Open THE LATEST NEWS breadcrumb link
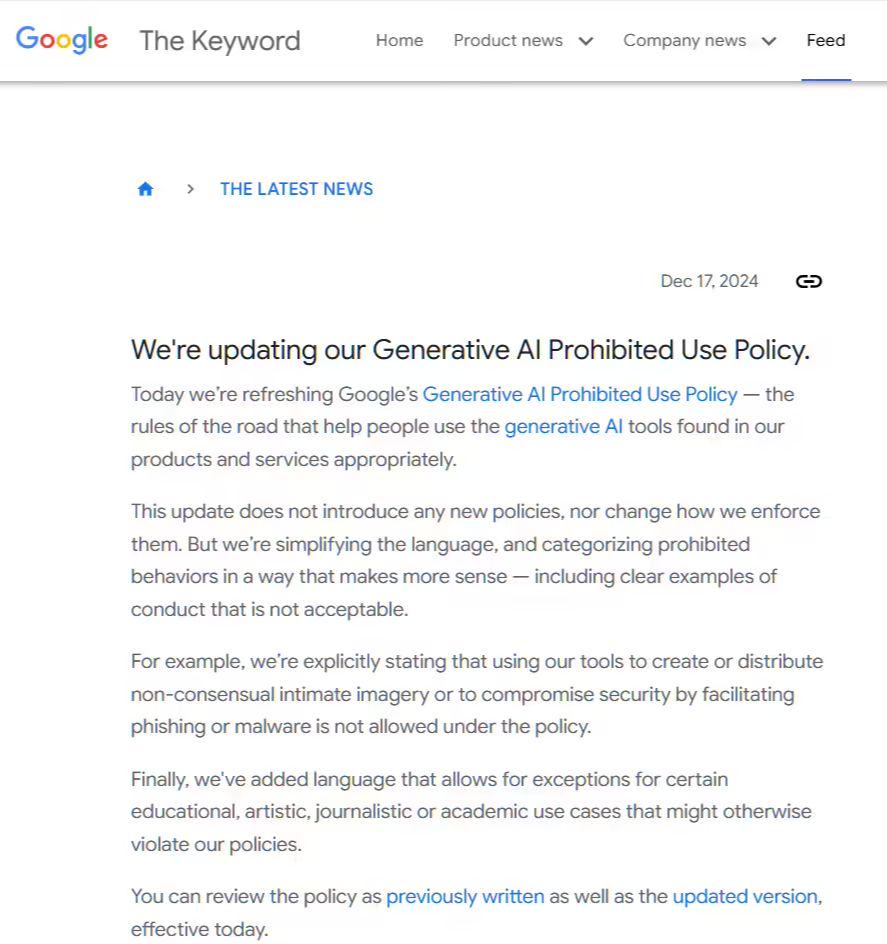The height and width of the screenshot is (944, 887). (296, 189)
